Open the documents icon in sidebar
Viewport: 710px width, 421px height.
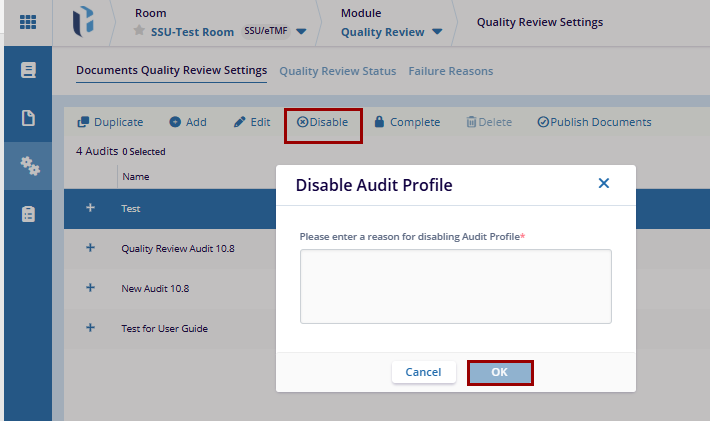click(28, 118)
